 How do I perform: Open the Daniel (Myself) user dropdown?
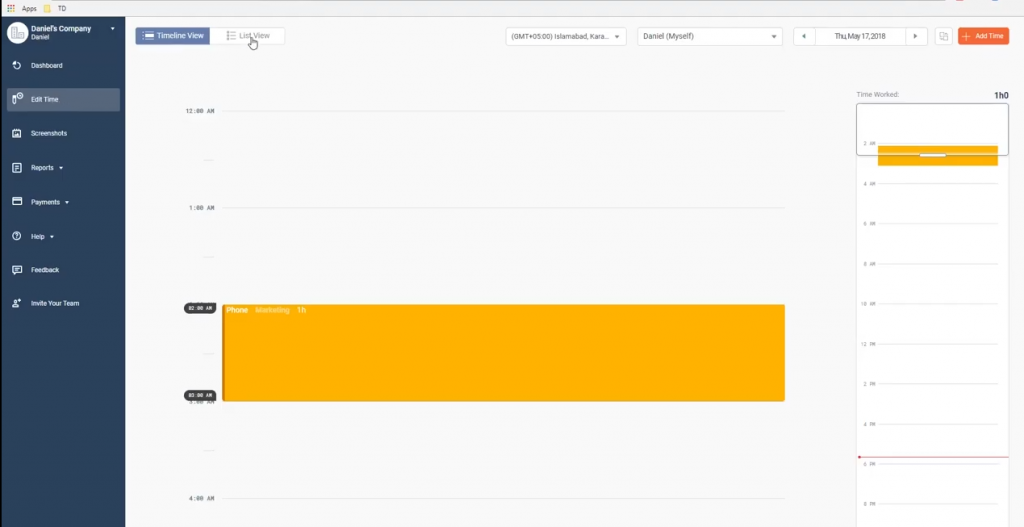tap(709, 36)
